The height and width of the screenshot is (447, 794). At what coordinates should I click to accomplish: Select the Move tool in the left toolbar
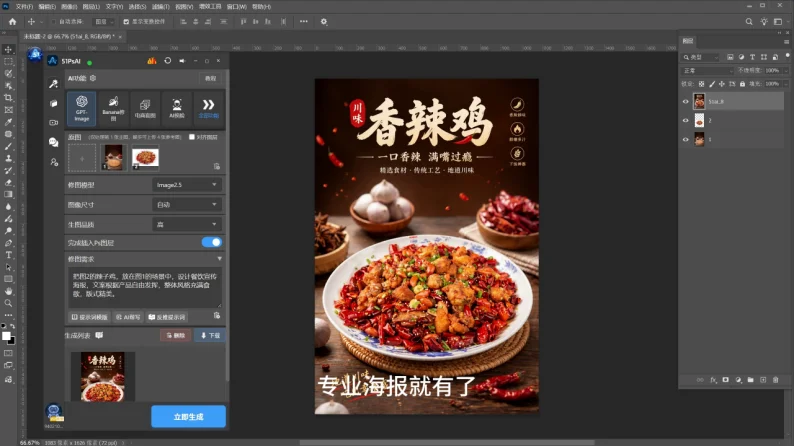pyautogui.click(x=8, y=50)
